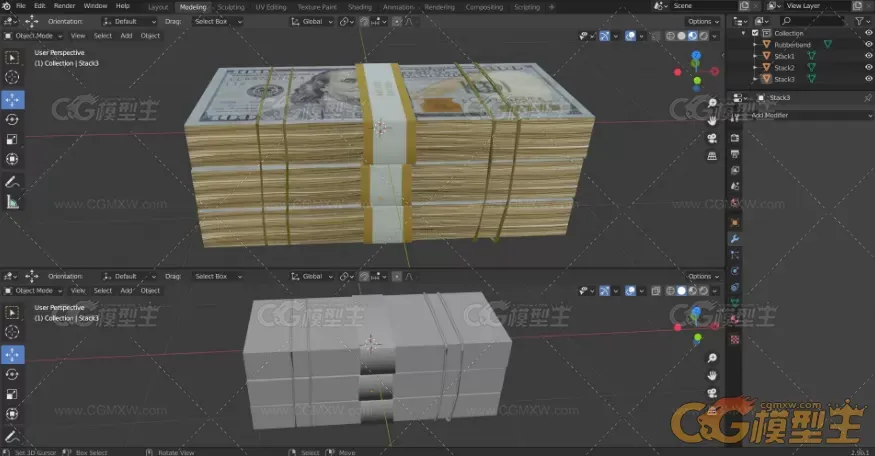Open Select menu in bottom viewport
The height and width of the screenshot is (456, 875).
pyautogui.click(x=103, y=291)
